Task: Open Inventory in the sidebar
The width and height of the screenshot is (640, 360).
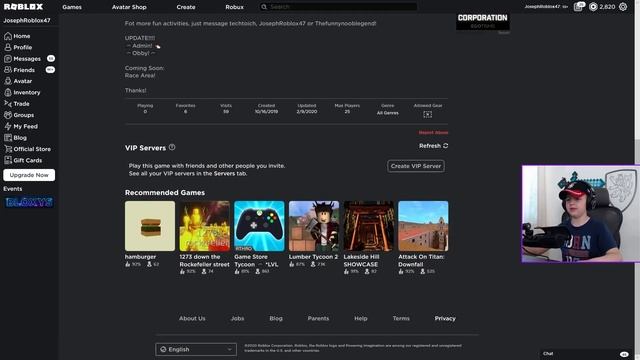Action: (x=22, y=93)
